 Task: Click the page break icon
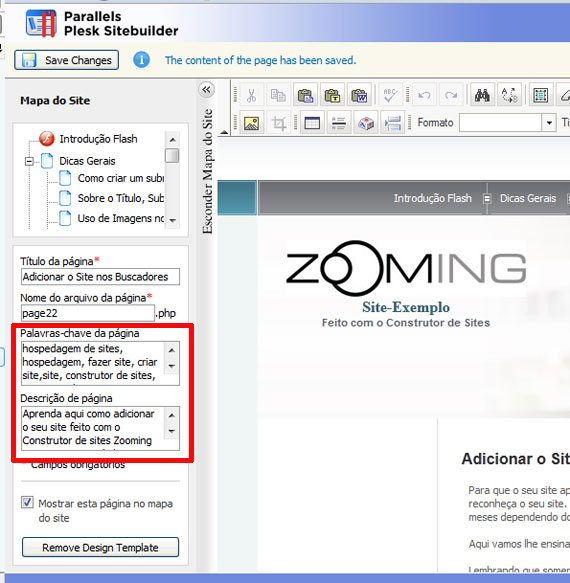coord(392,122)
